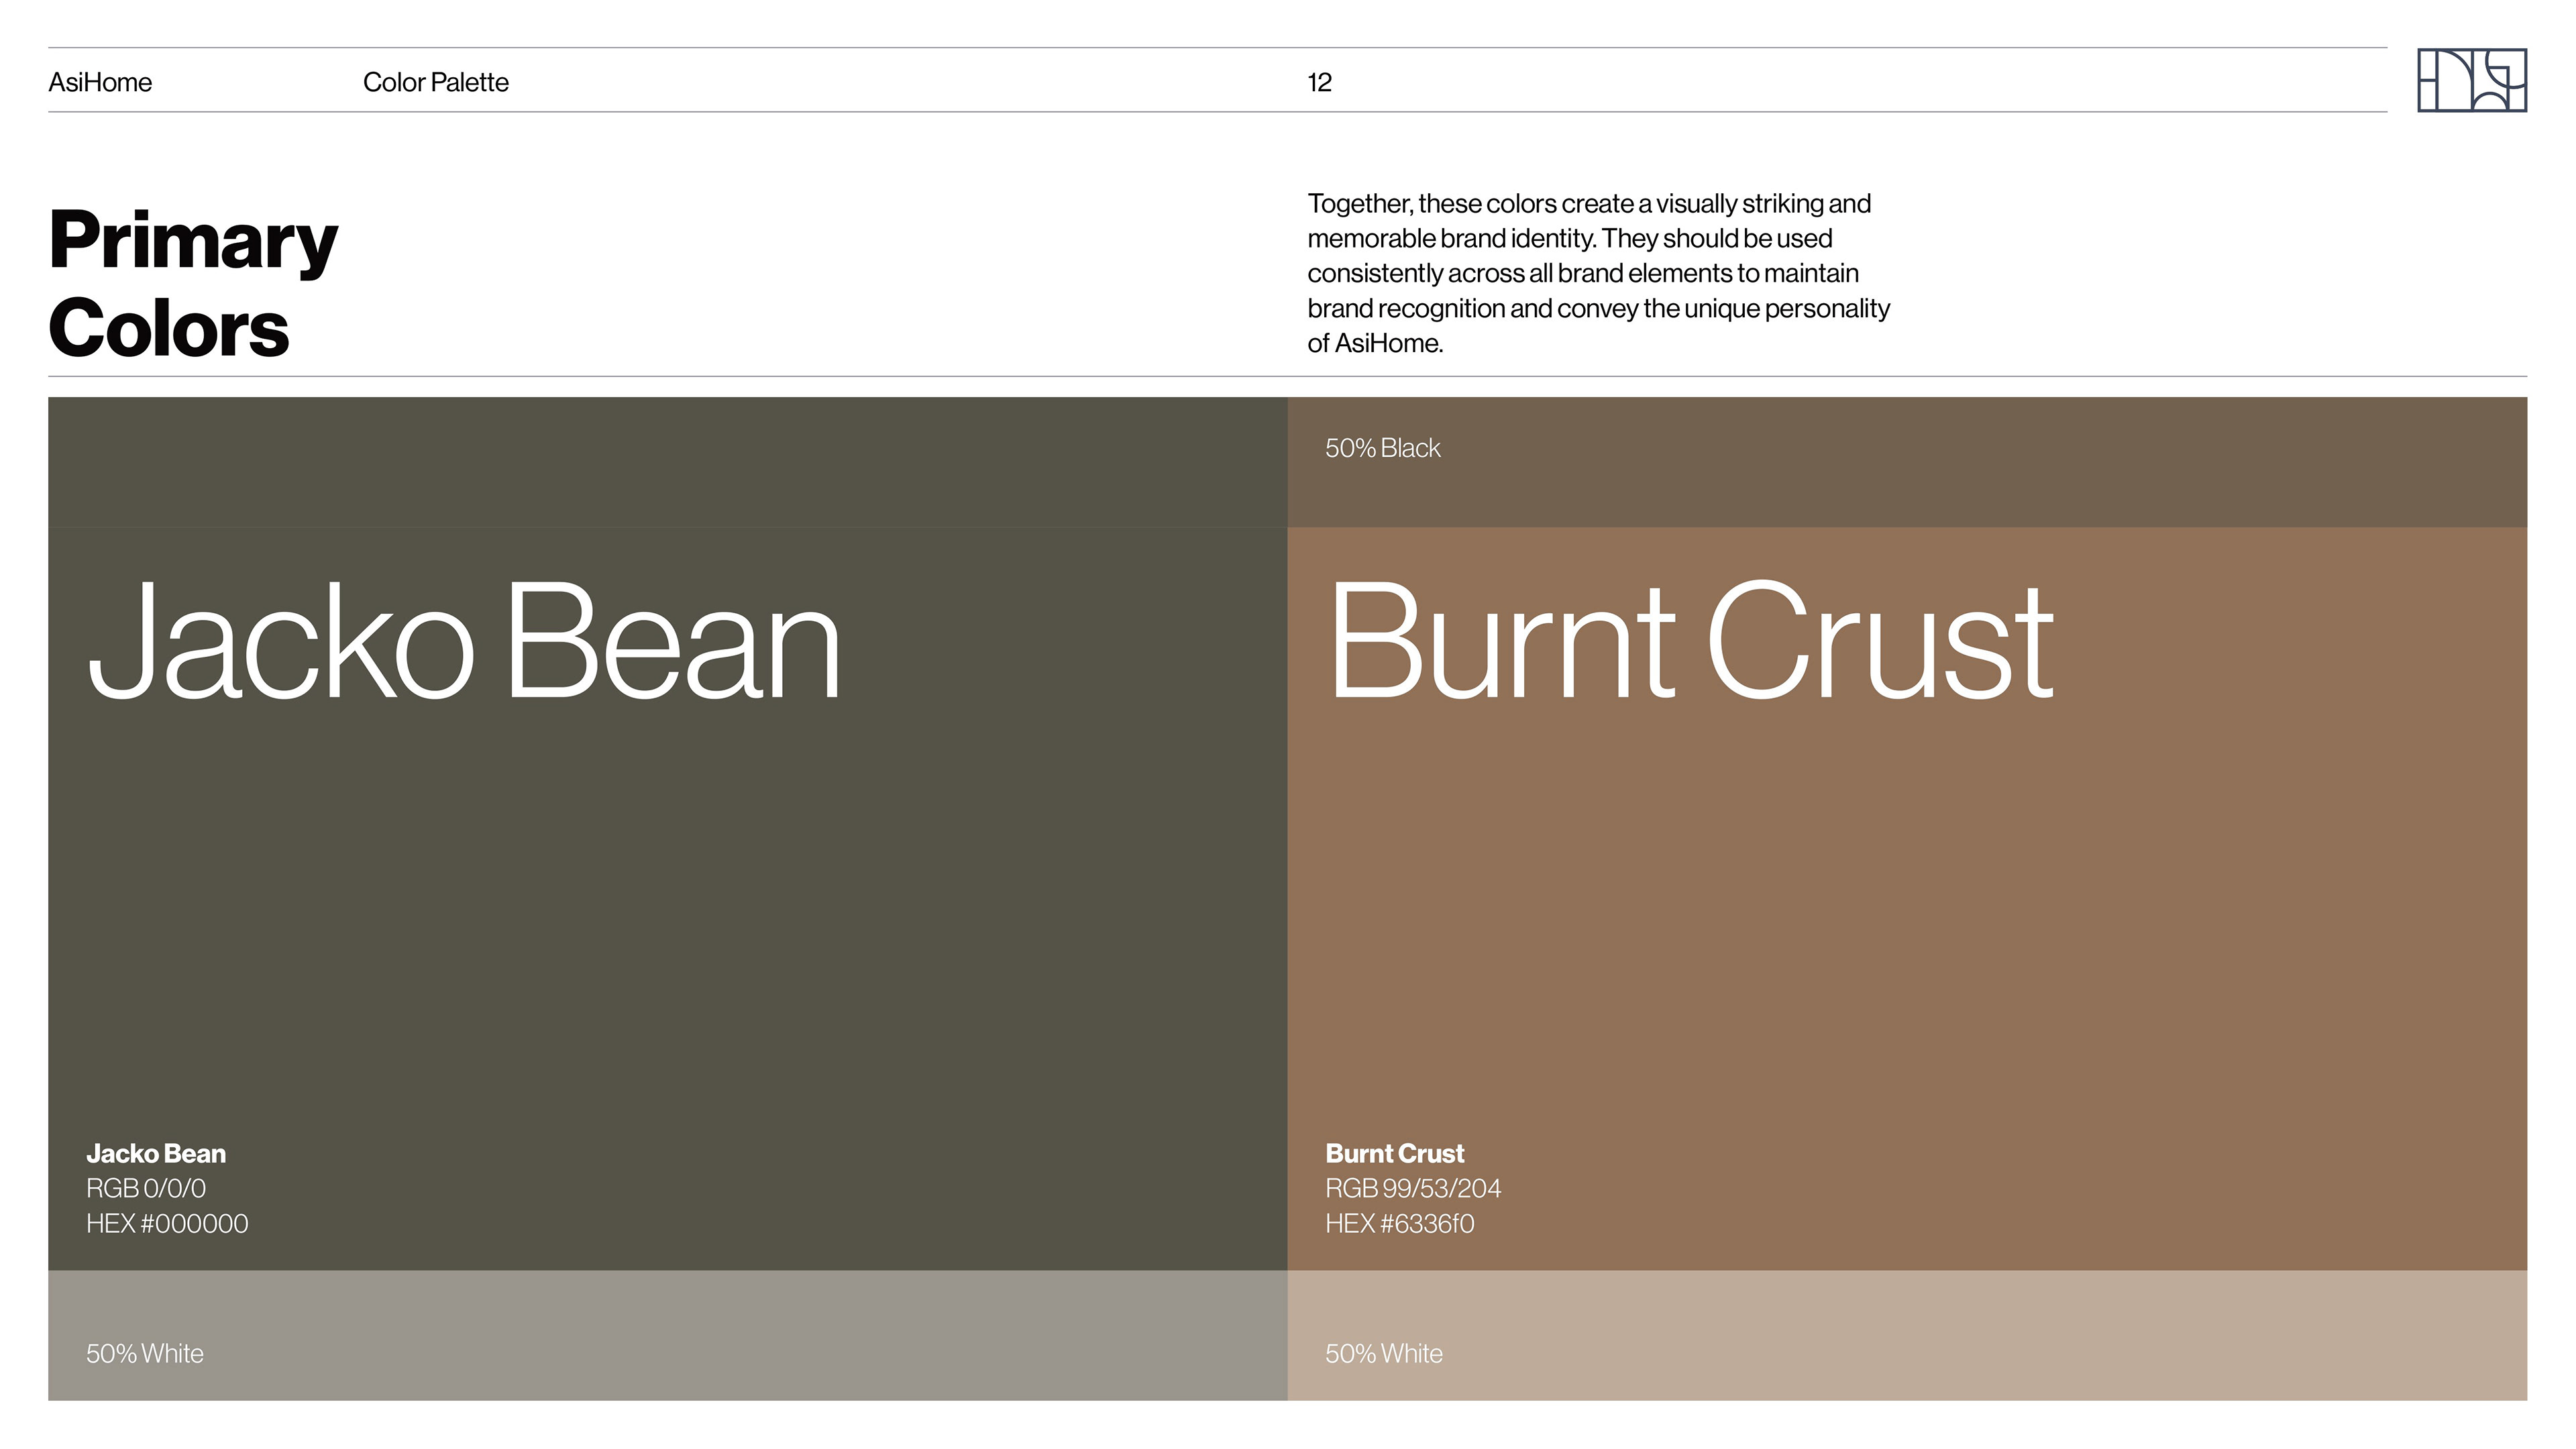Image resolution: width=2576 pixels, height=1449 pixels.
Task: Select the brand identity description paragraph
Action: point(1597,273)
